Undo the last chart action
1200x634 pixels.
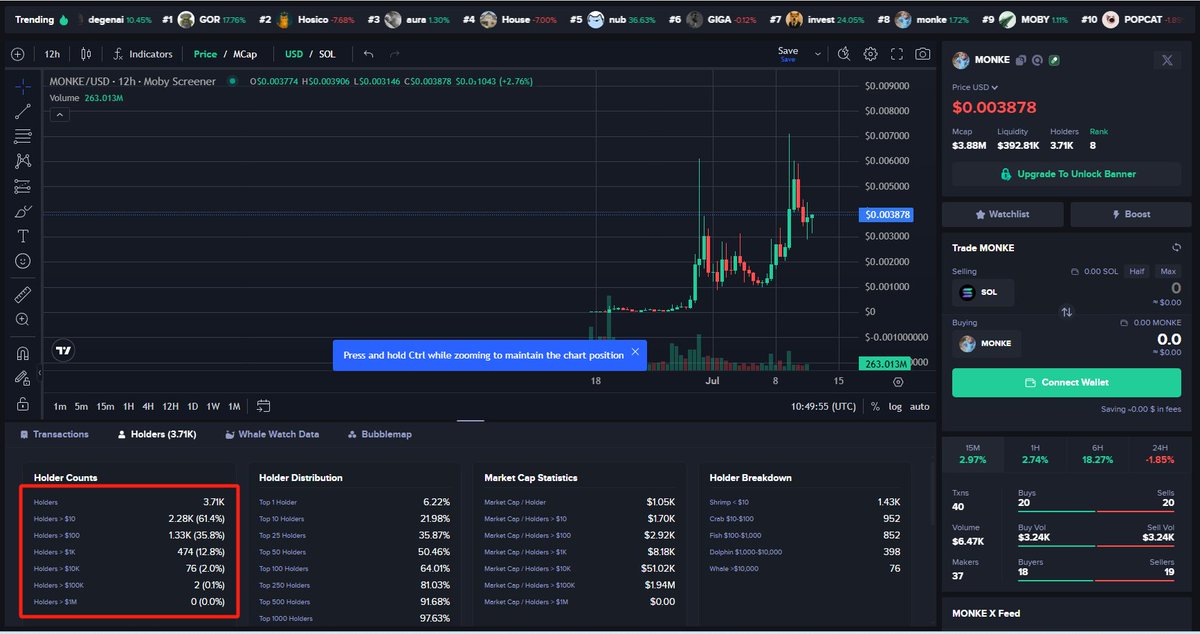[369, 54]
